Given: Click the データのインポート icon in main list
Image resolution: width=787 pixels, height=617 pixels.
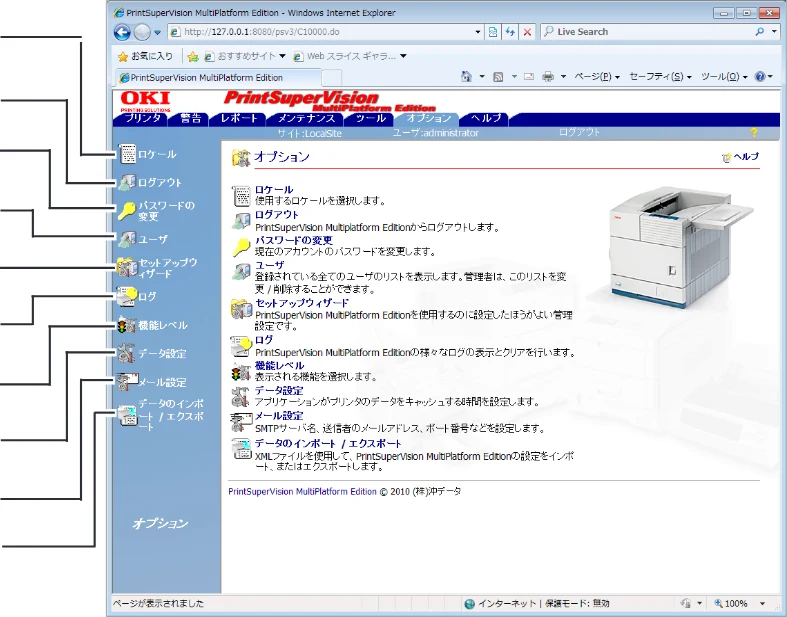Looking at the screenshot, I should 241,449.
